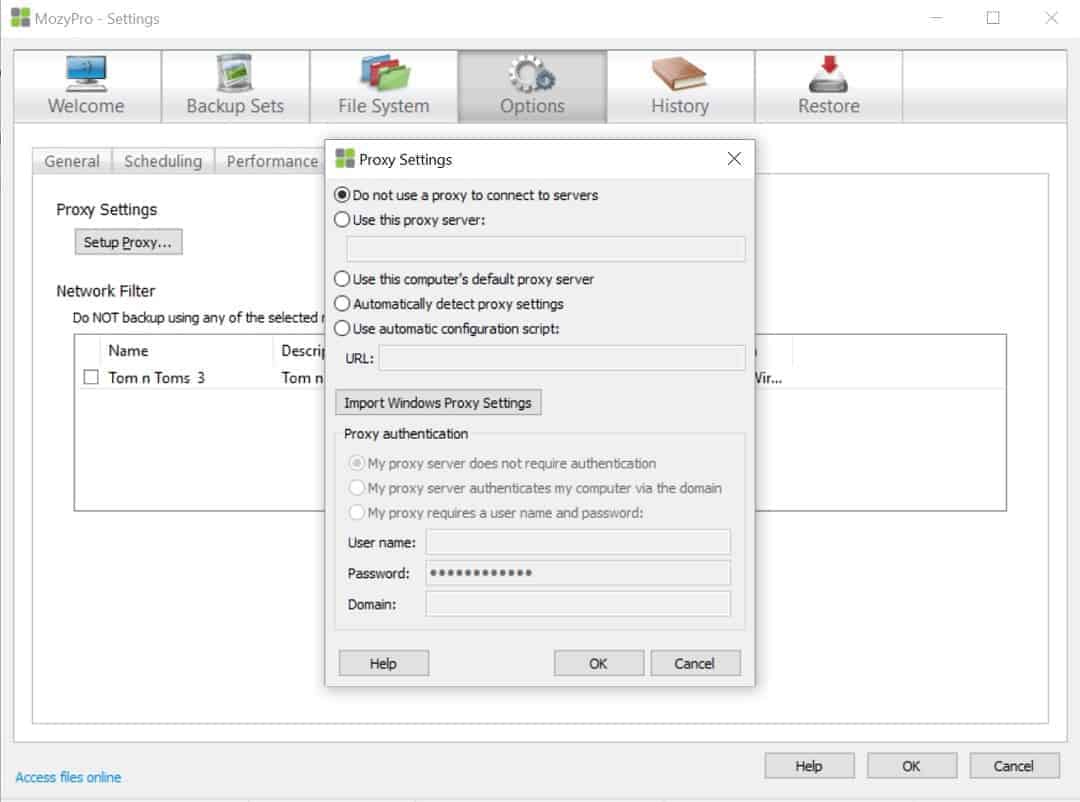
Task: Switch to the General tab
Action: click(72, 161)
